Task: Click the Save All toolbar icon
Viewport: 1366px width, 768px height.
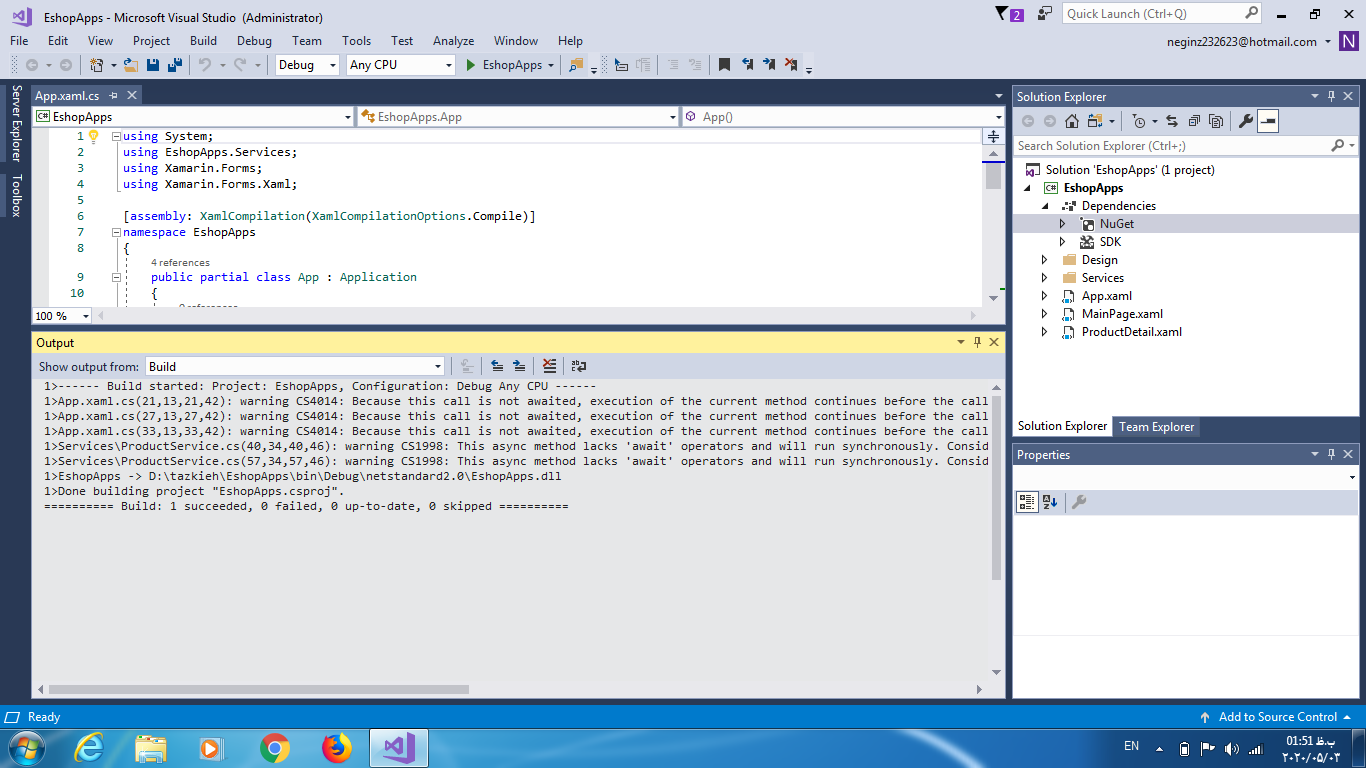Action: click(x=175, y=65)
